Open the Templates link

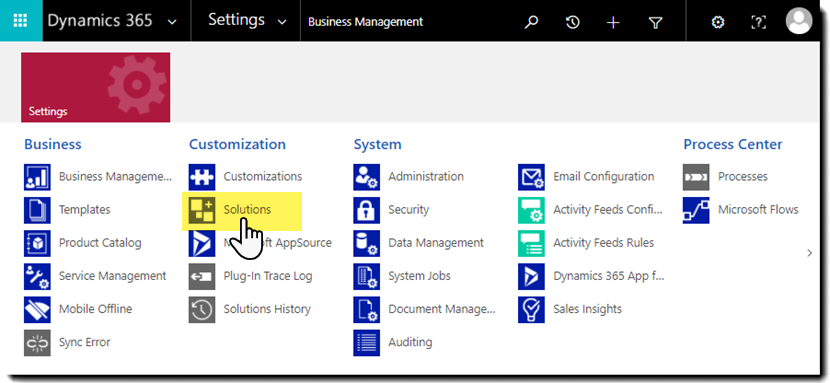pos(85,209)
